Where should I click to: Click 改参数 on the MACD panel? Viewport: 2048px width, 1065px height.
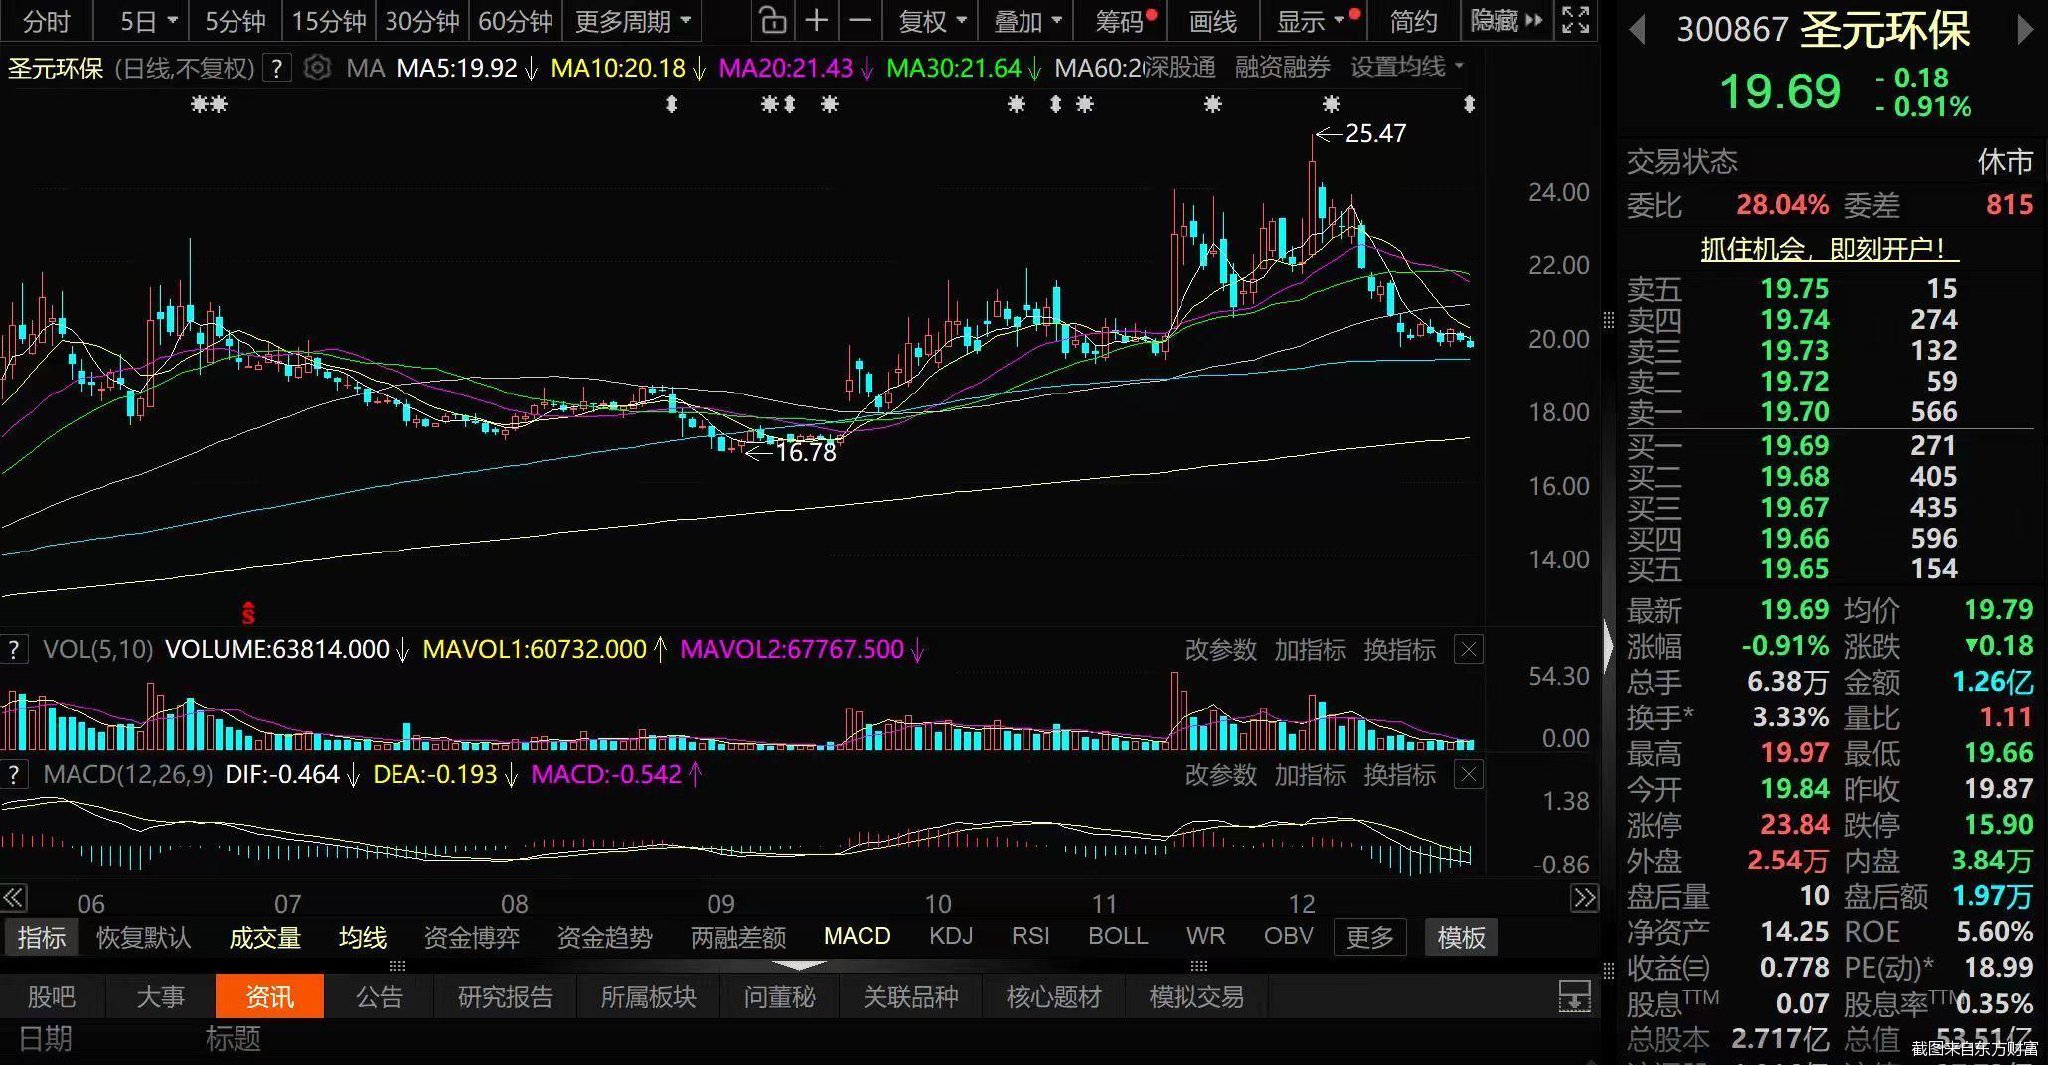tap(1221, 775)
